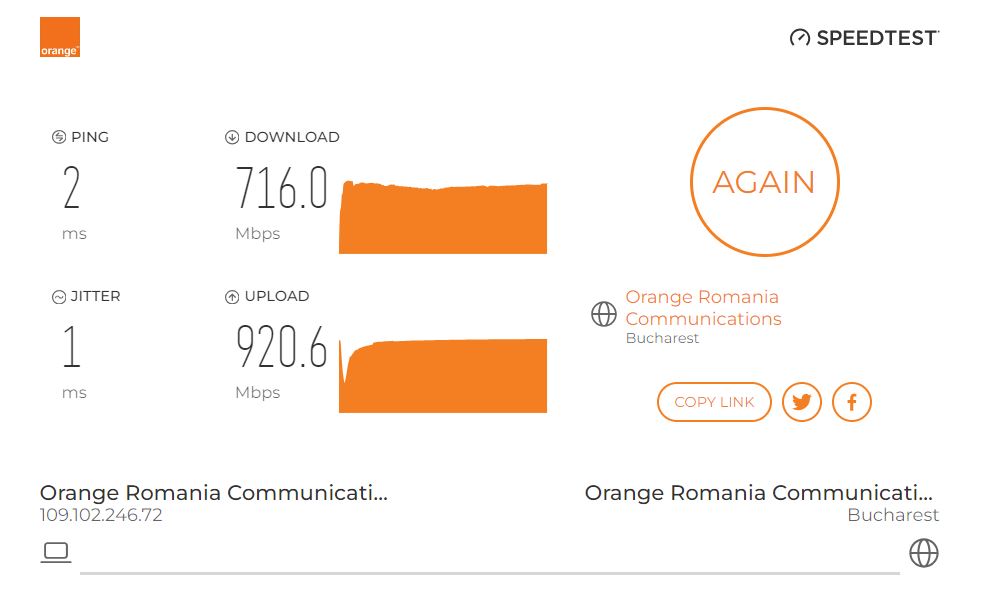Image resolution: width=1005 pixels, height=612 pixels.
Task: Click the 920.6 upload result value
Action: (281, 347)
